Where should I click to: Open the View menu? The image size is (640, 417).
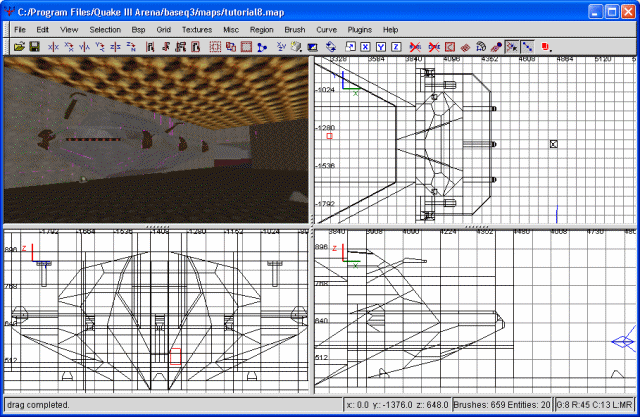(69, 29)
